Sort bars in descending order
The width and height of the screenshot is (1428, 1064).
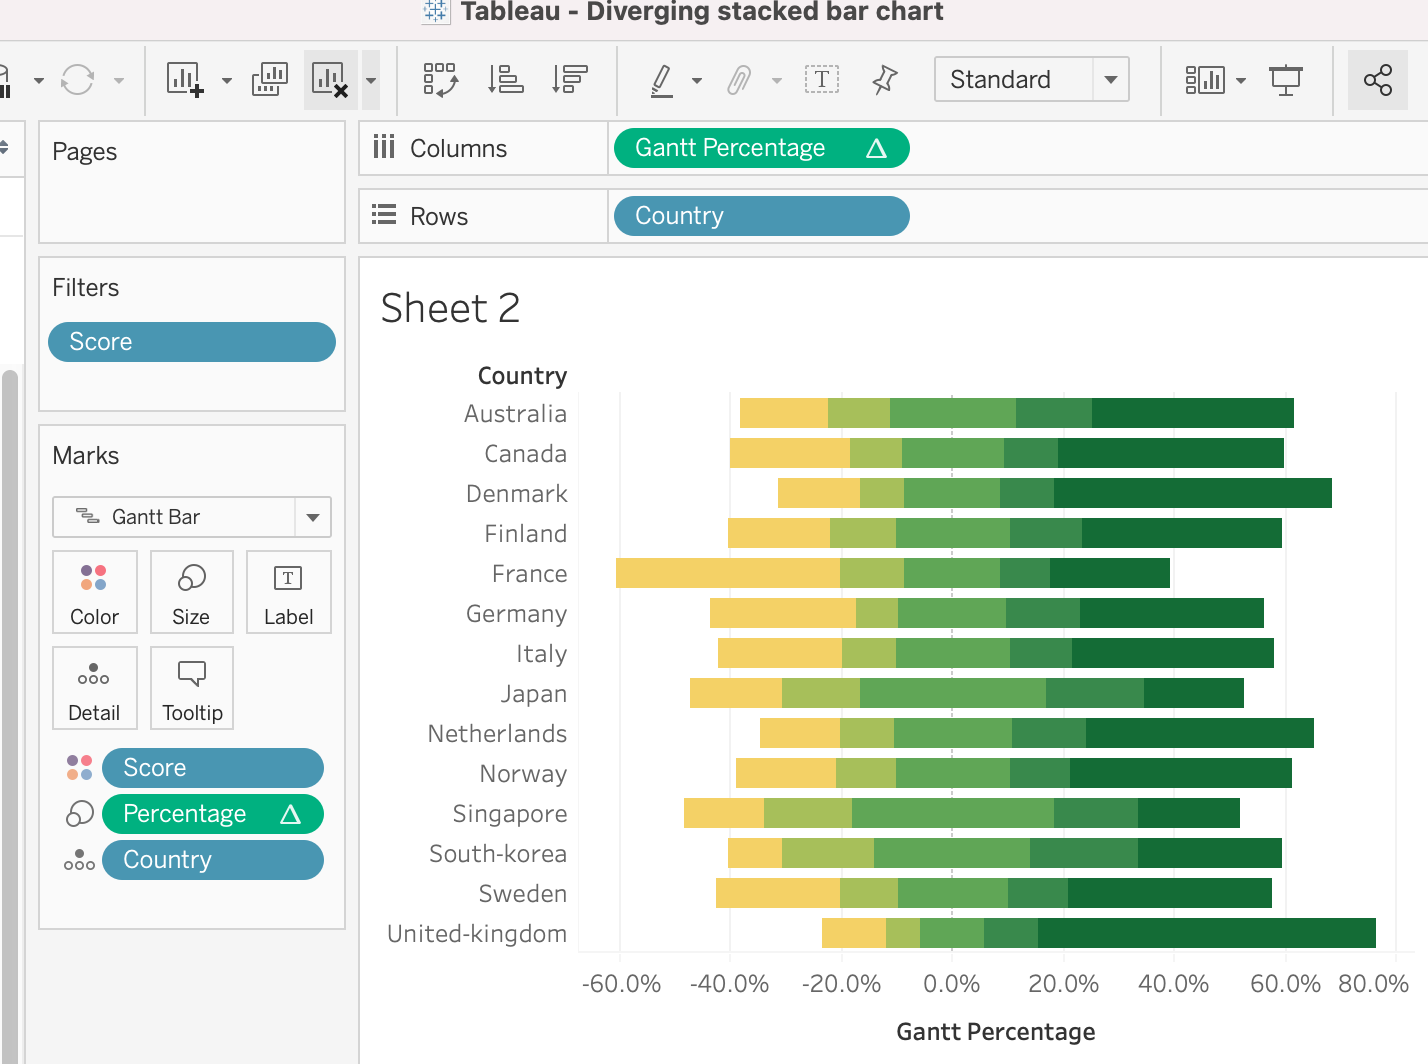tap(570, 79)
